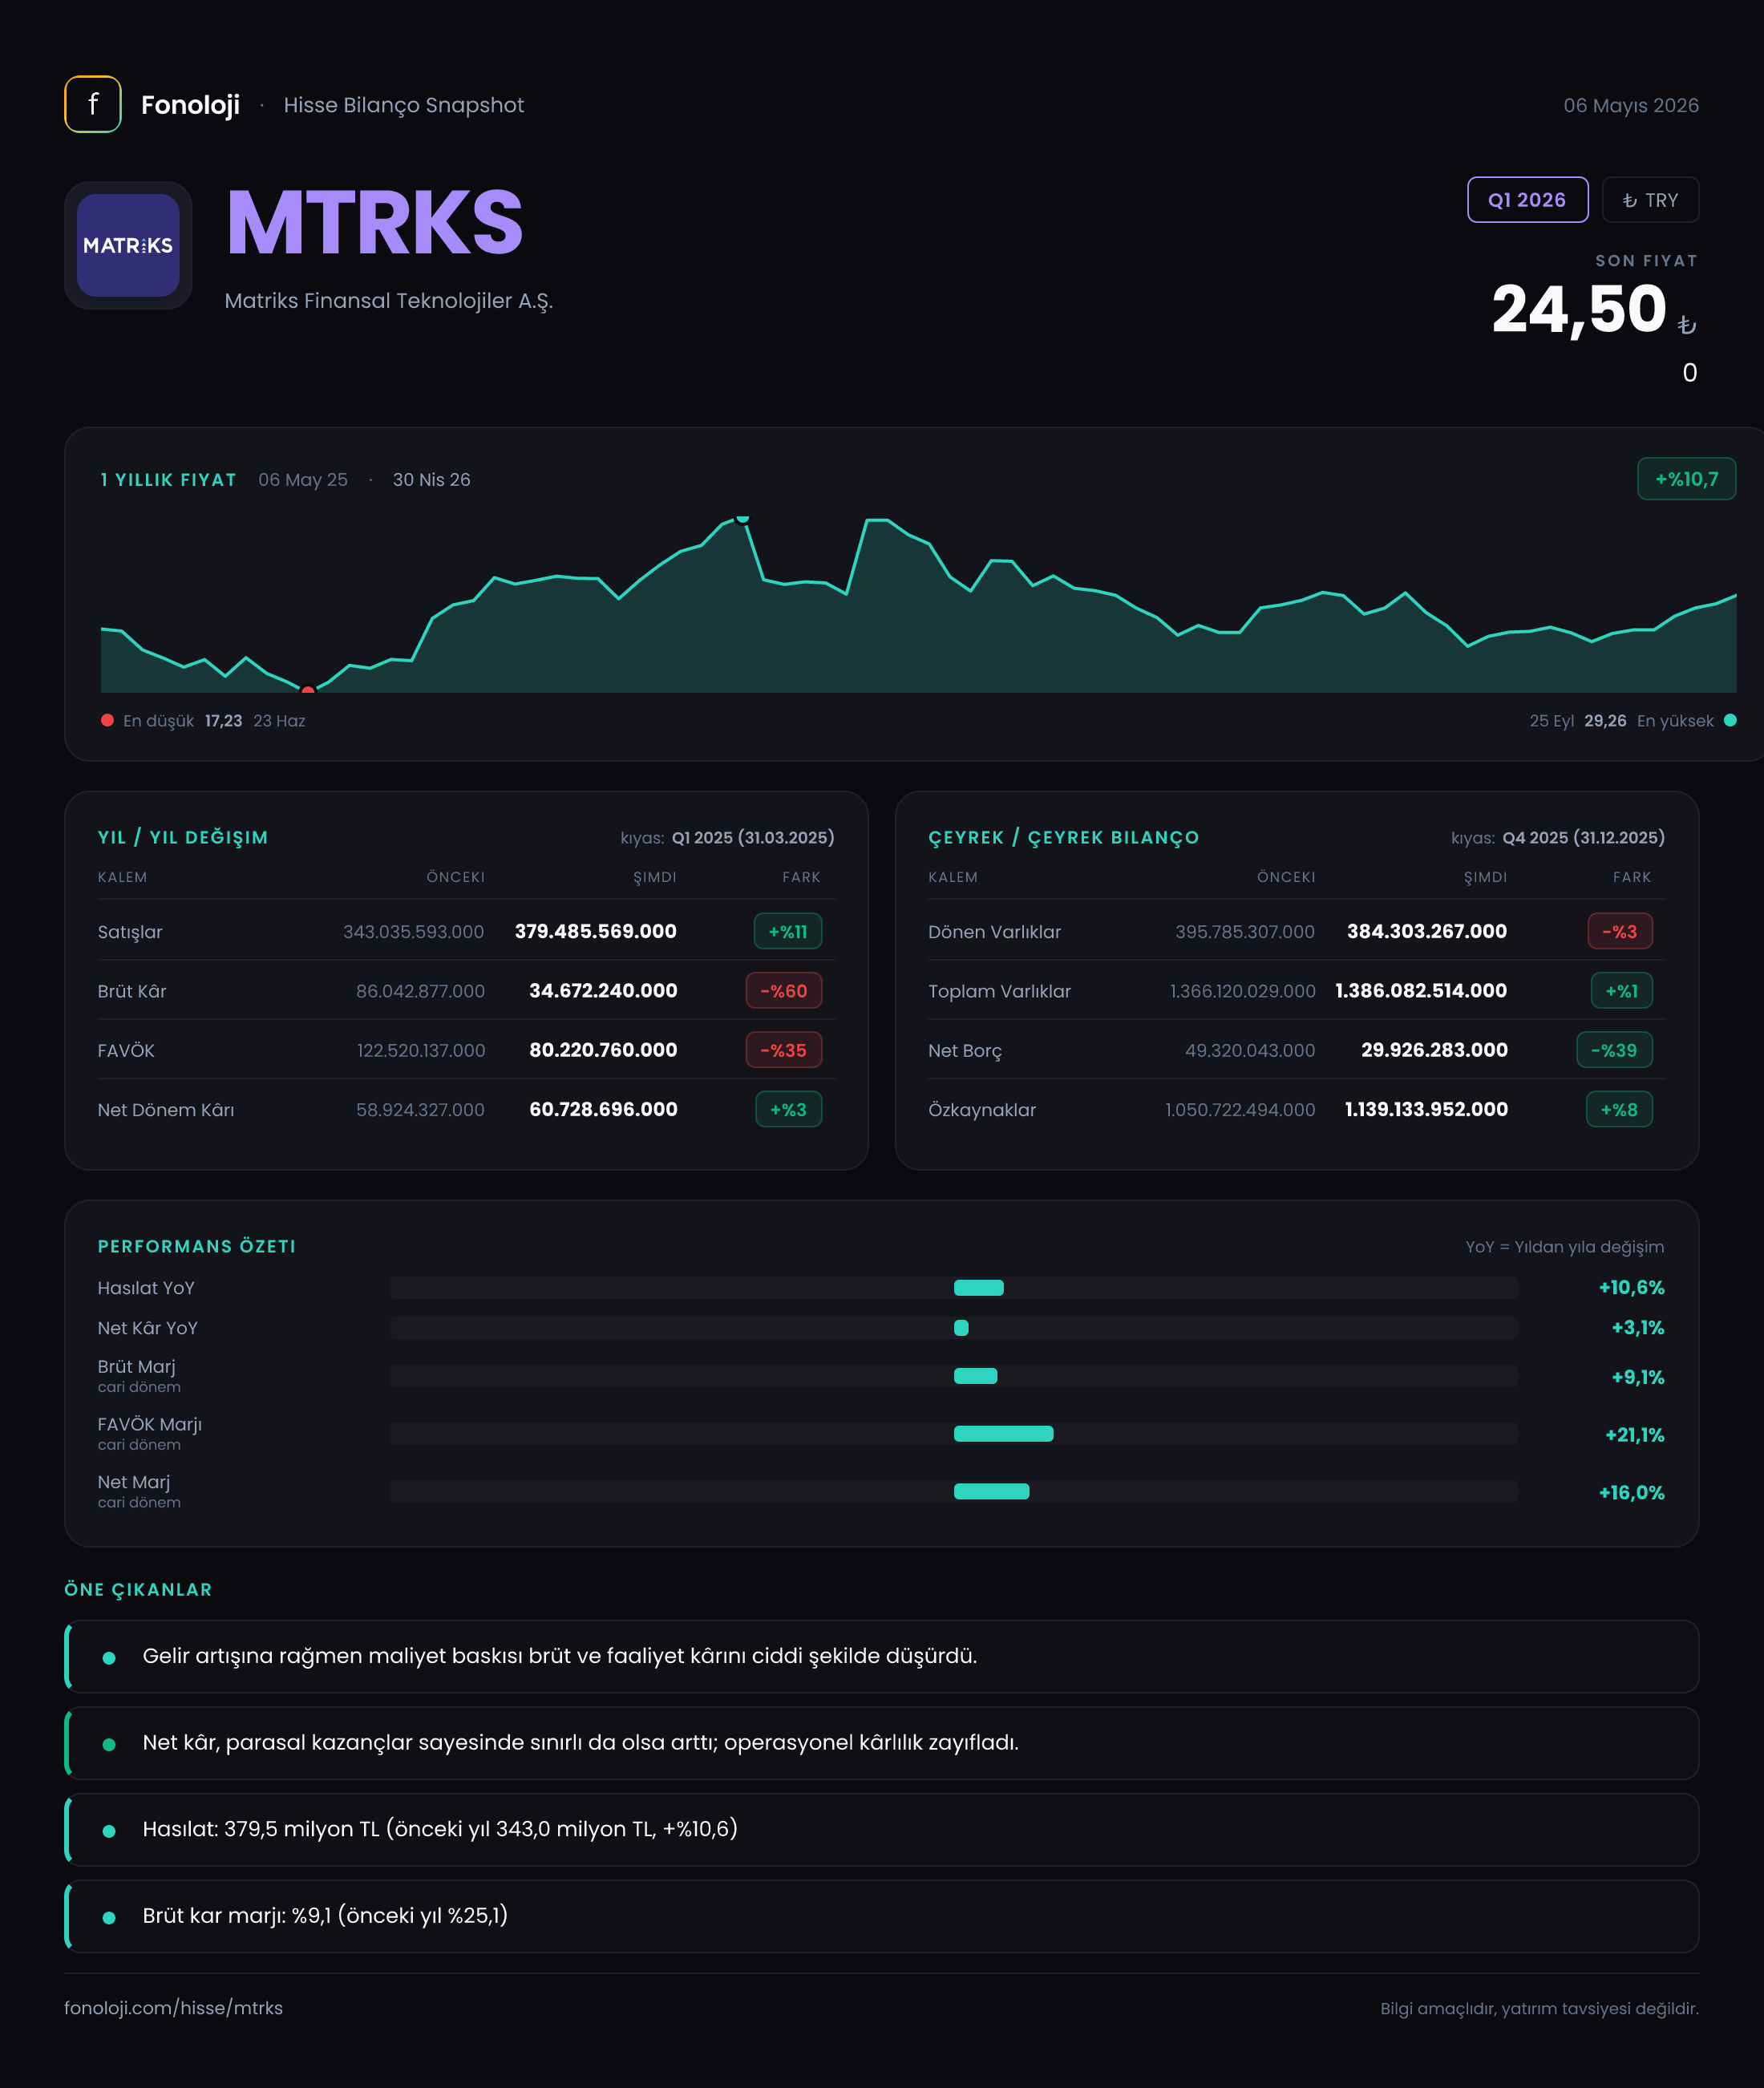Viewport: 1764px width, 2088px height.
Task: Click the FAVÖK Marjı progress bar
Action: (953, 1434)
